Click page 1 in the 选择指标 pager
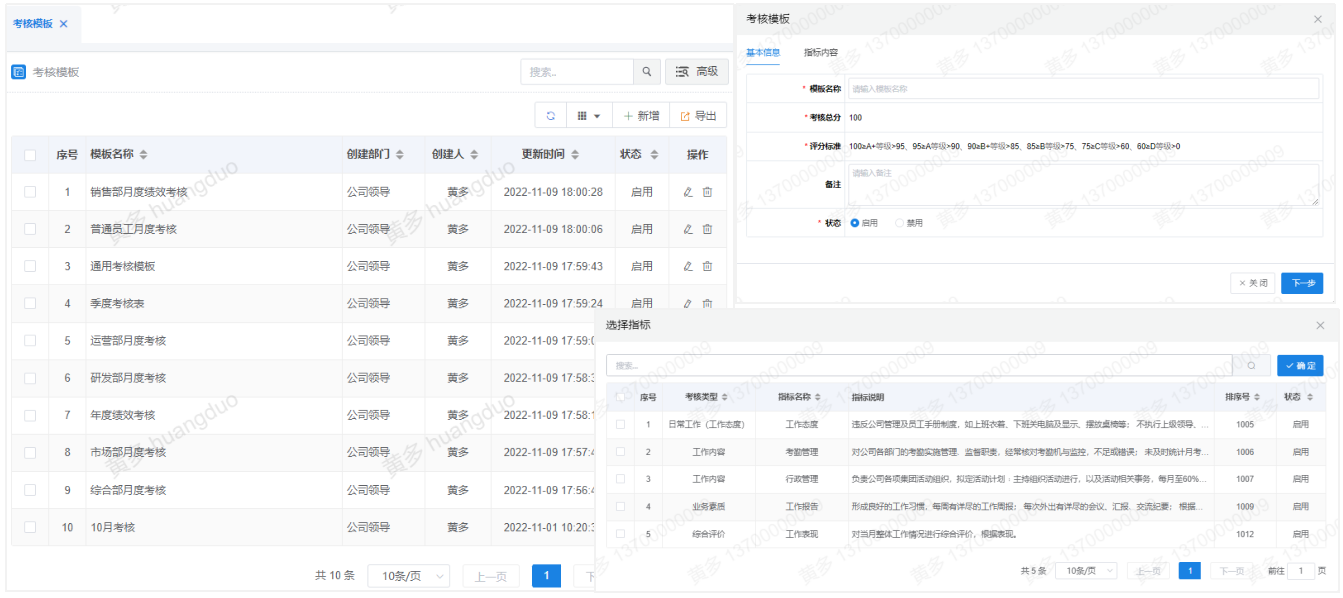The image size is (1343, 598). 1190,571
